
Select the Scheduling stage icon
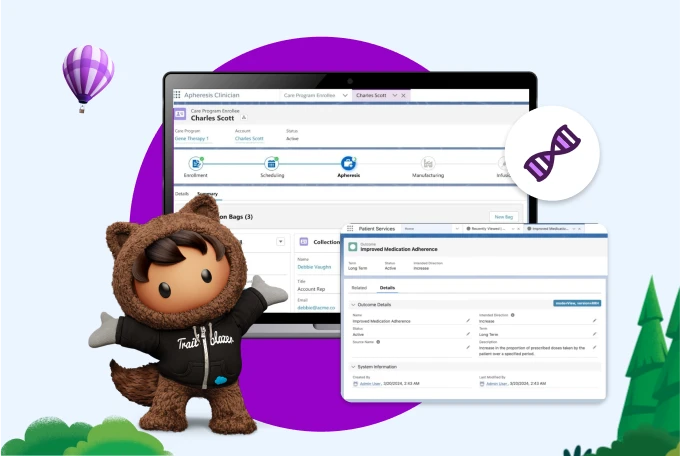272,164
